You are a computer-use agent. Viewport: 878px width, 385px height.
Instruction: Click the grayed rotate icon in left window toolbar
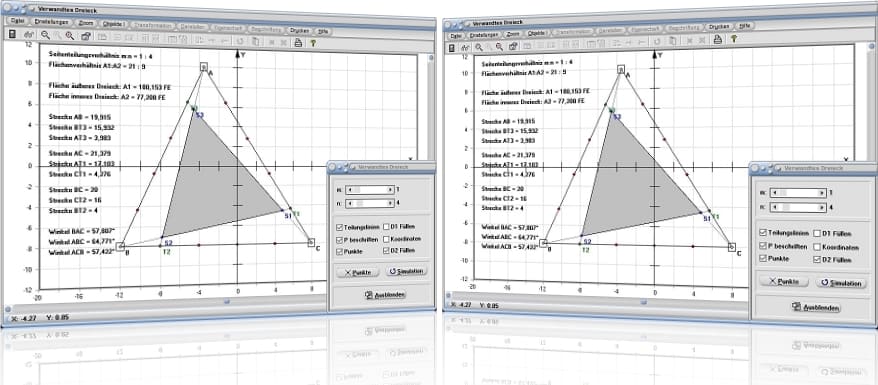pyautogui.click(x=240, y=40)
